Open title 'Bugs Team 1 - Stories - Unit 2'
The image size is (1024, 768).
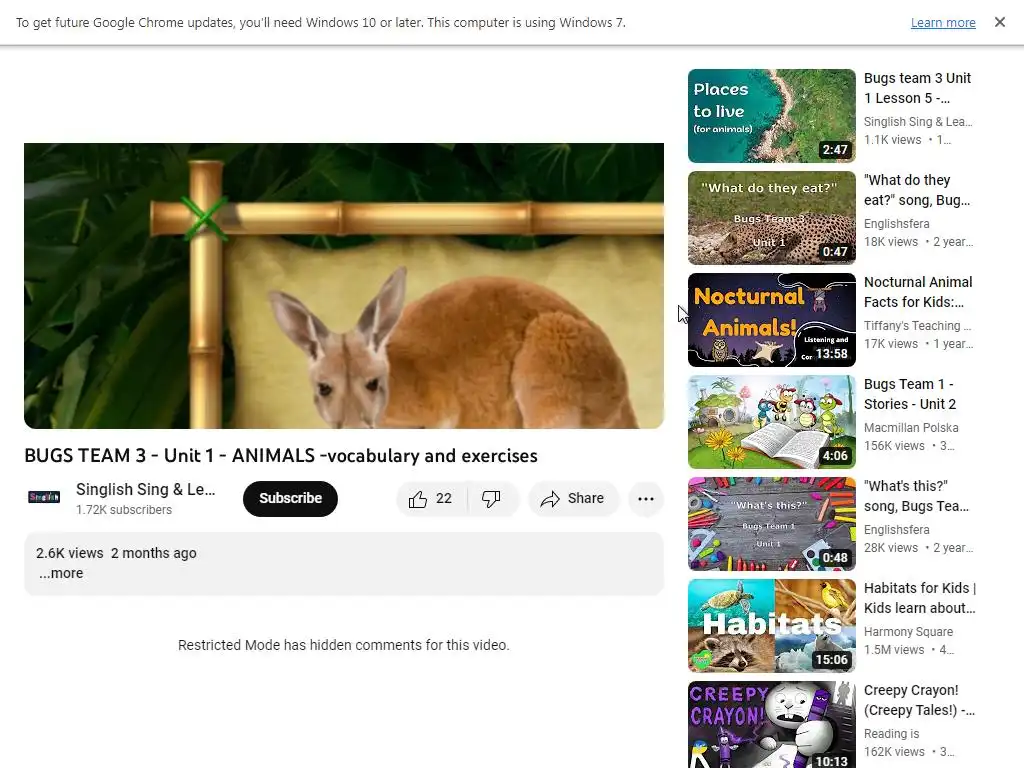(910, 394)
